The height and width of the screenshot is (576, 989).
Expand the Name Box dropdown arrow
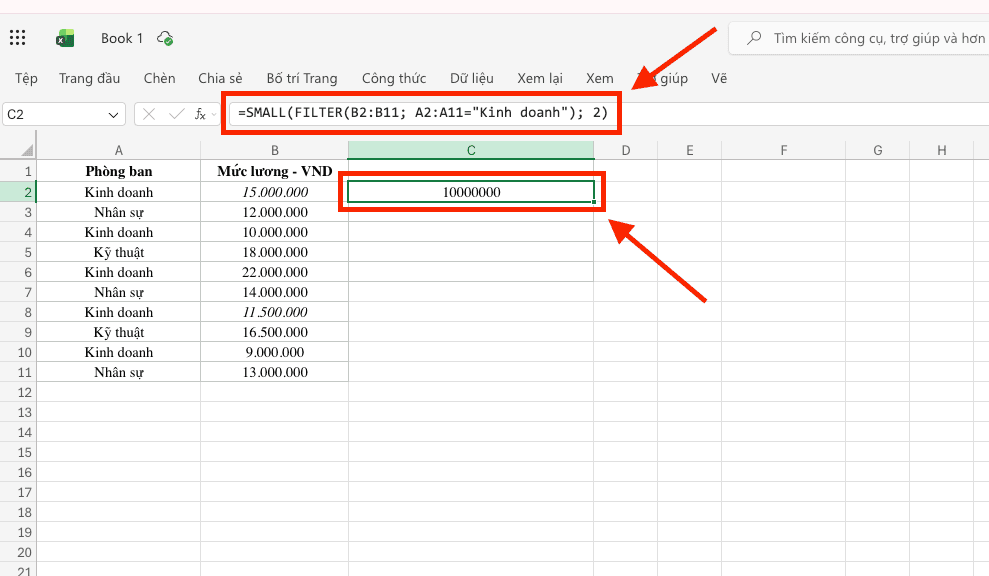(x=114, y=115)
